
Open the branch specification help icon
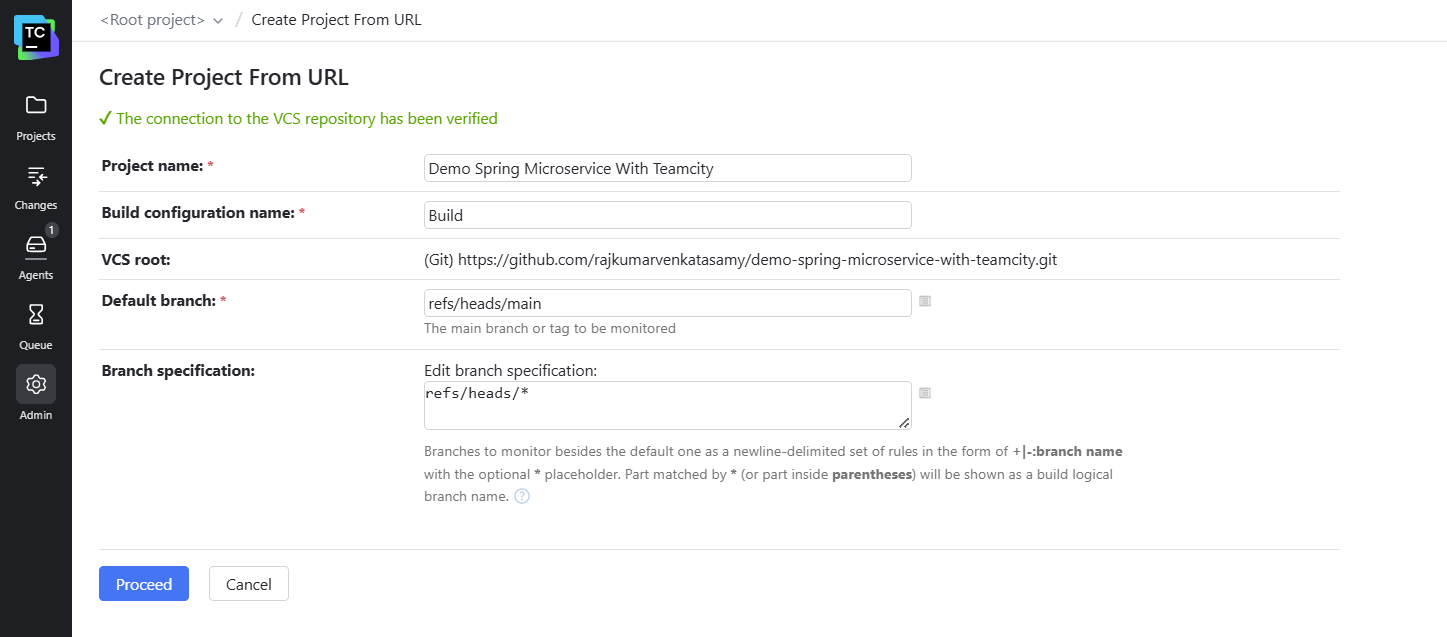[522, 496]
